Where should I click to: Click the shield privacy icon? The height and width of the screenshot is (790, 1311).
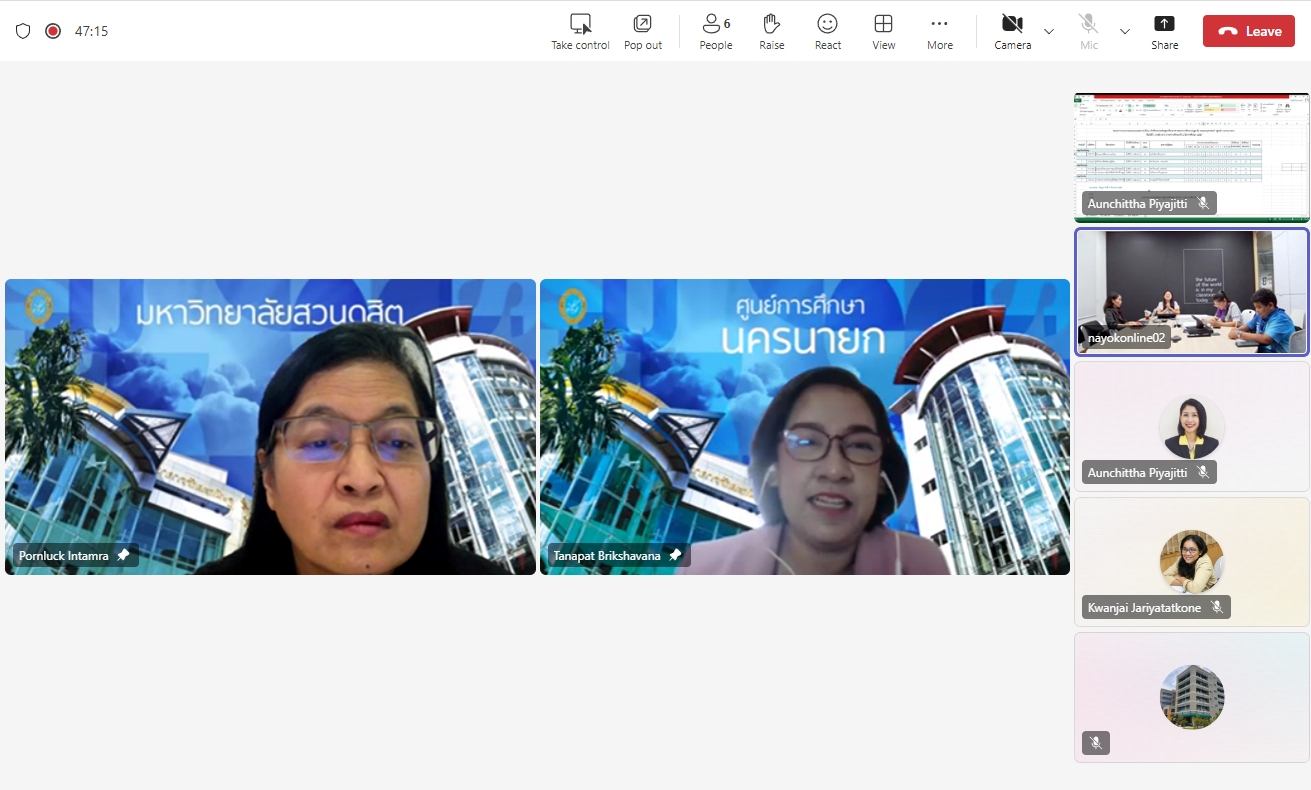tap(23, 31)
